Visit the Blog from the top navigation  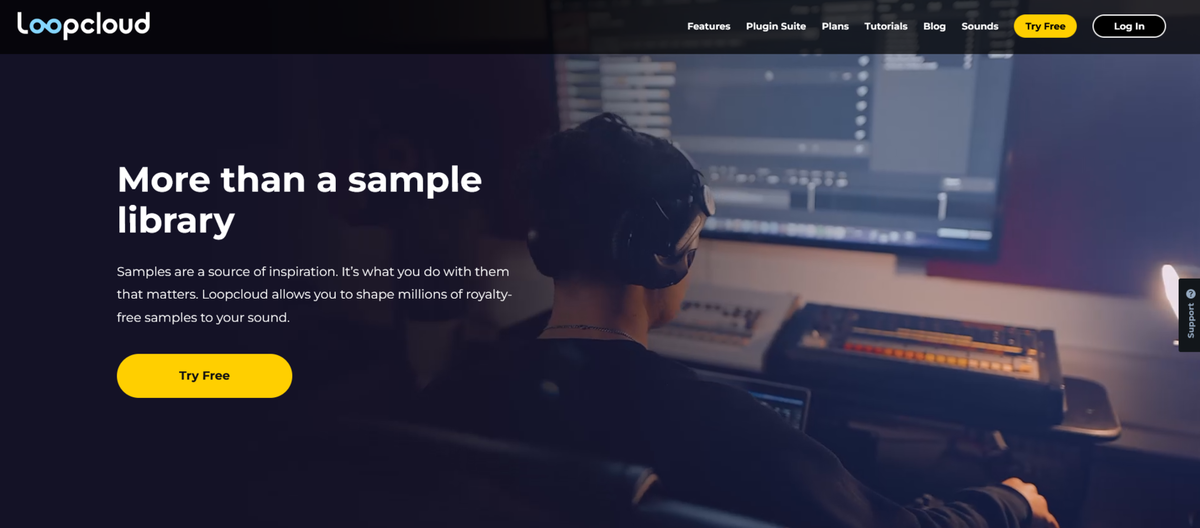click(x=934, y=26)
